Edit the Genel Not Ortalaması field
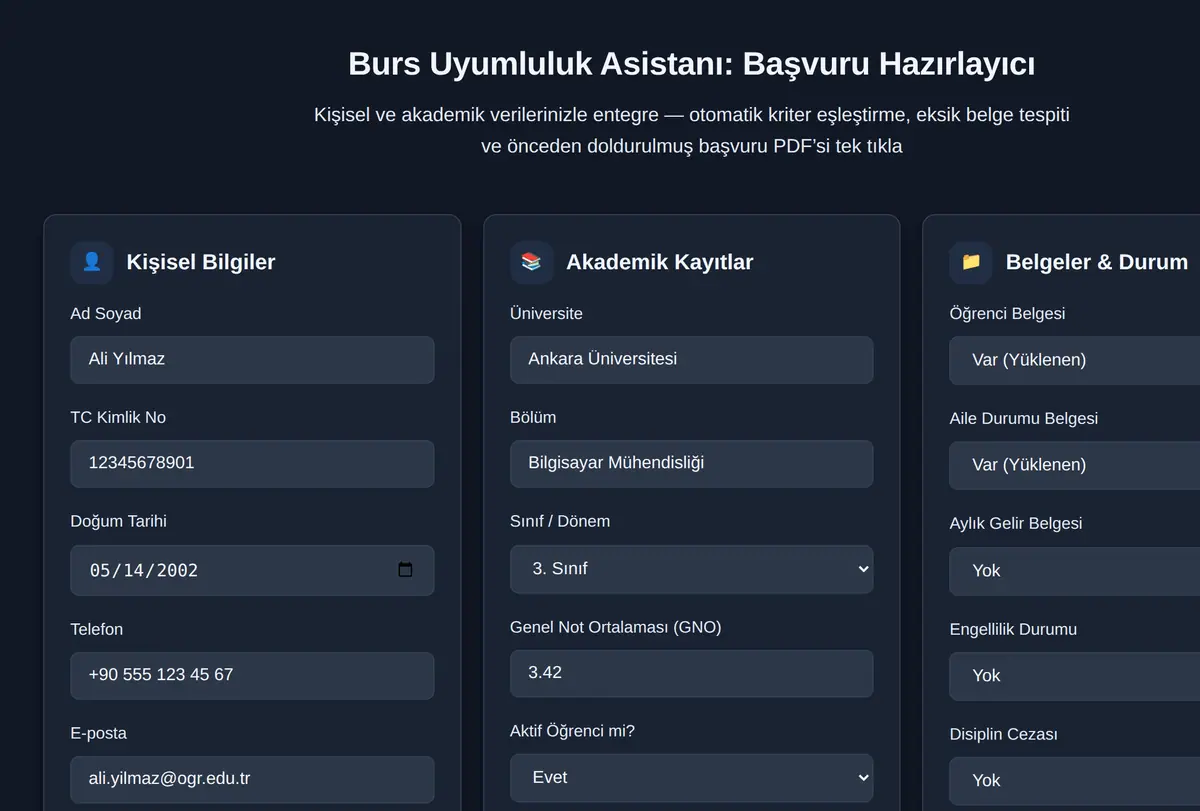 (692, 674)
